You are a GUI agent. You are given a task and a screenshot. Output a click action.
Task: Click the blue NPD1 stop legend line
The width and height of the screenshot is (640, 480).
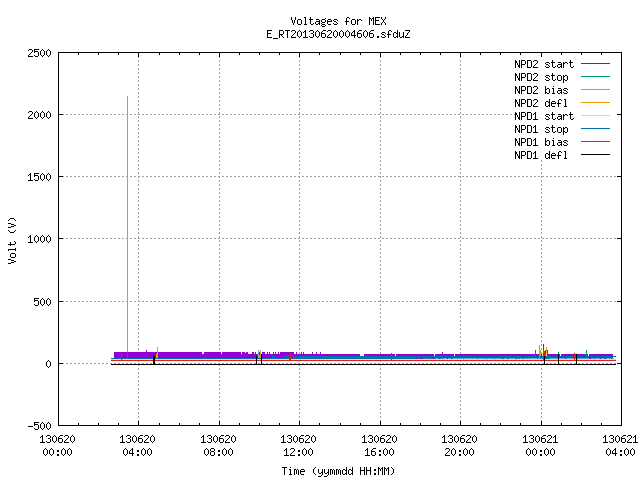click(595, 129)
